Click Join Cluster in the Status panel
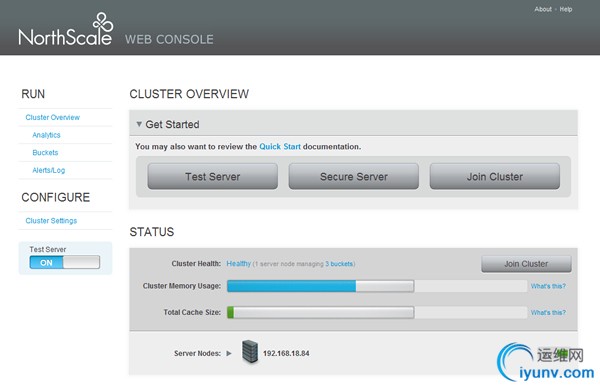 [x=526, y=264]
